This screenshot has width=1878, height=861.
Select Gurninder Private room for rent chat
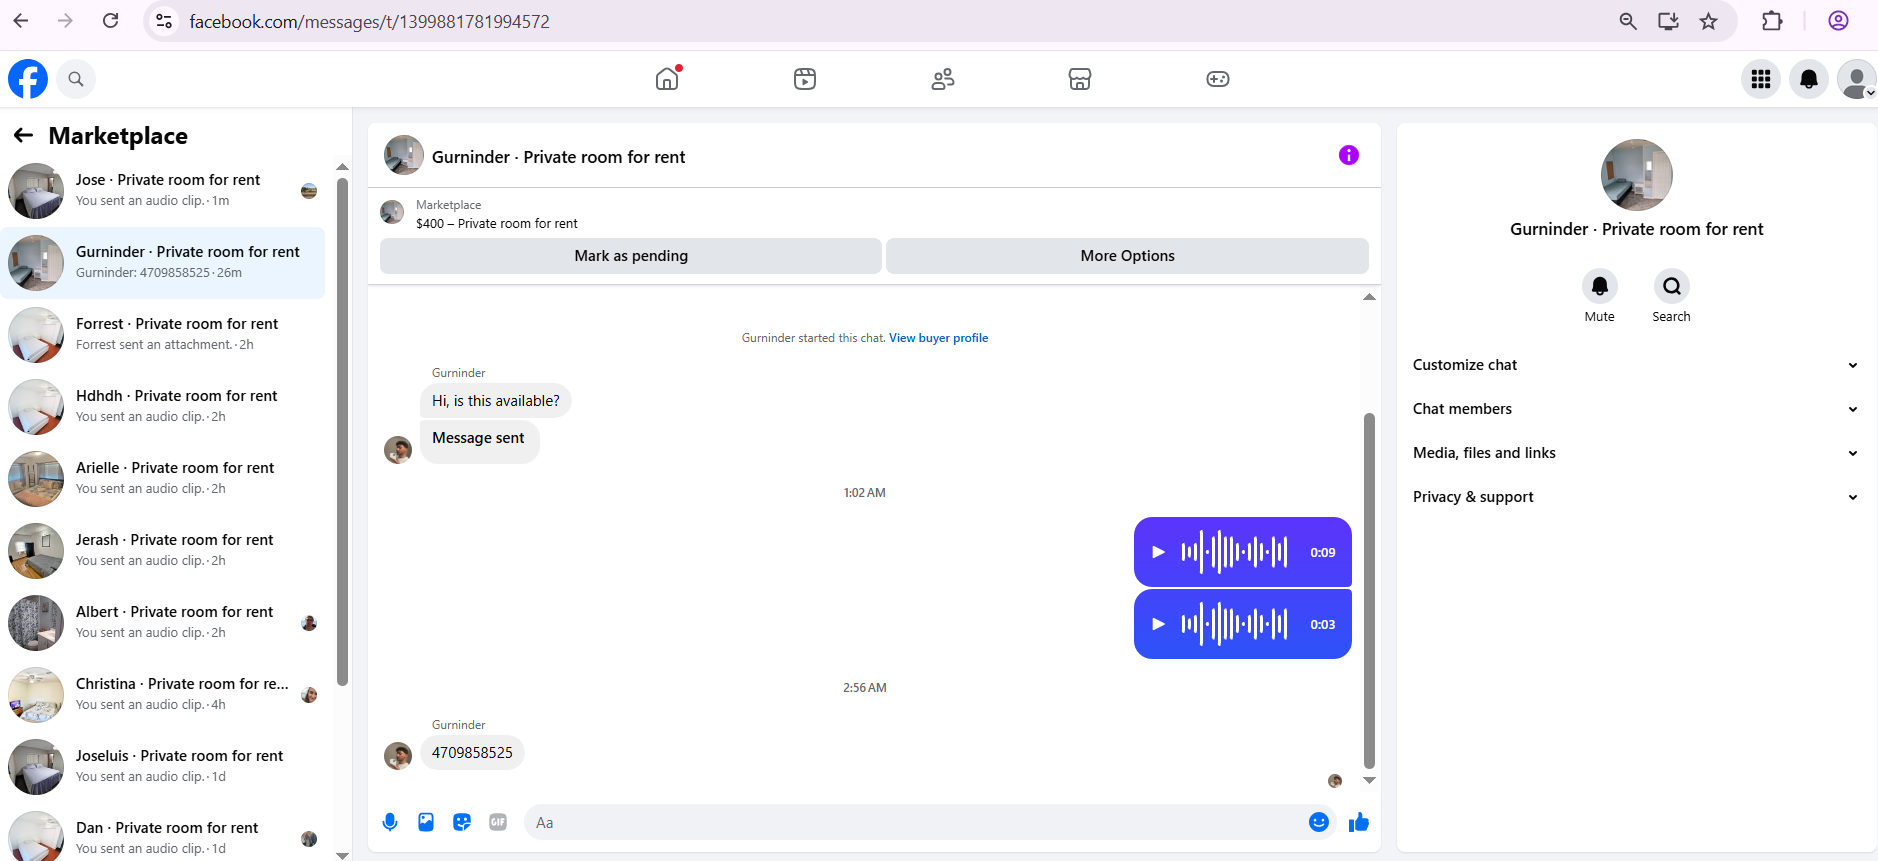(x=165, y=263)
